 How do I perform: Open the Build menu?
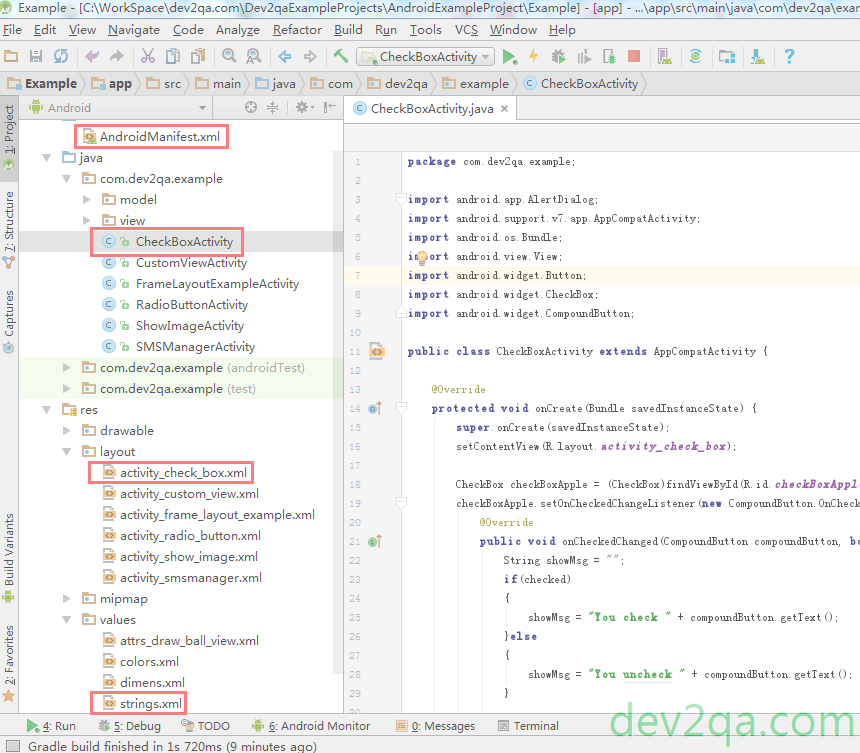pos(348,29)
